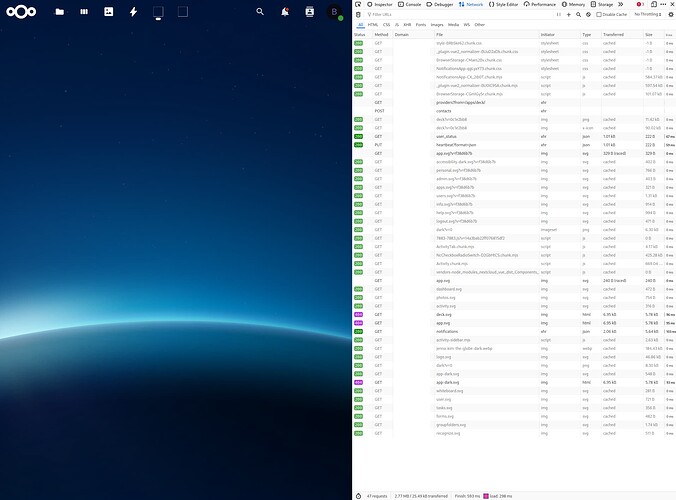676x500 pixels.
Task: Open the unified search magnifier icon
Action: coord(260,12)
